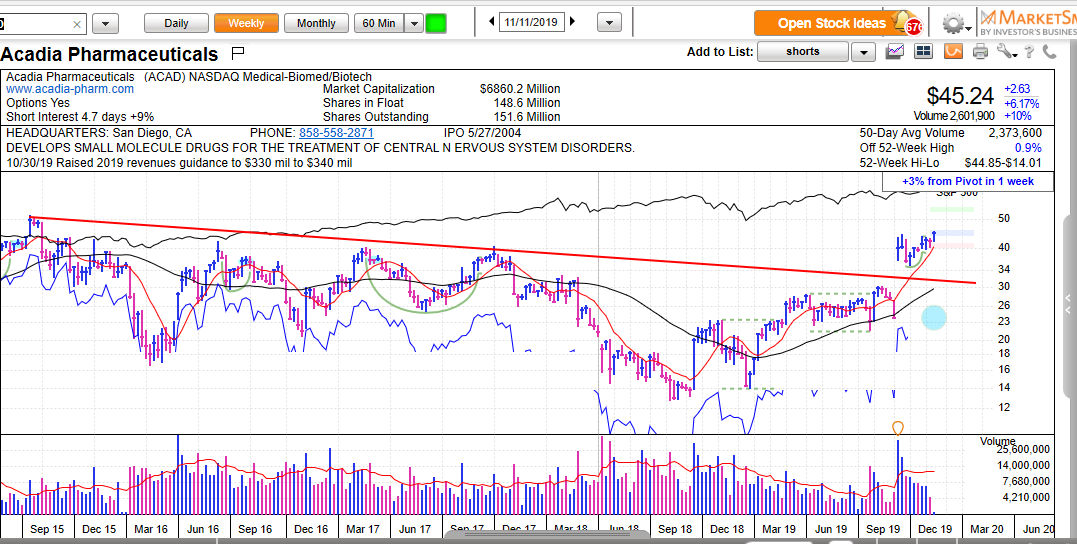This screenshot has height=544, width=1077.
Task: Select the Weekly chart tab
Action: coord(247,23)
